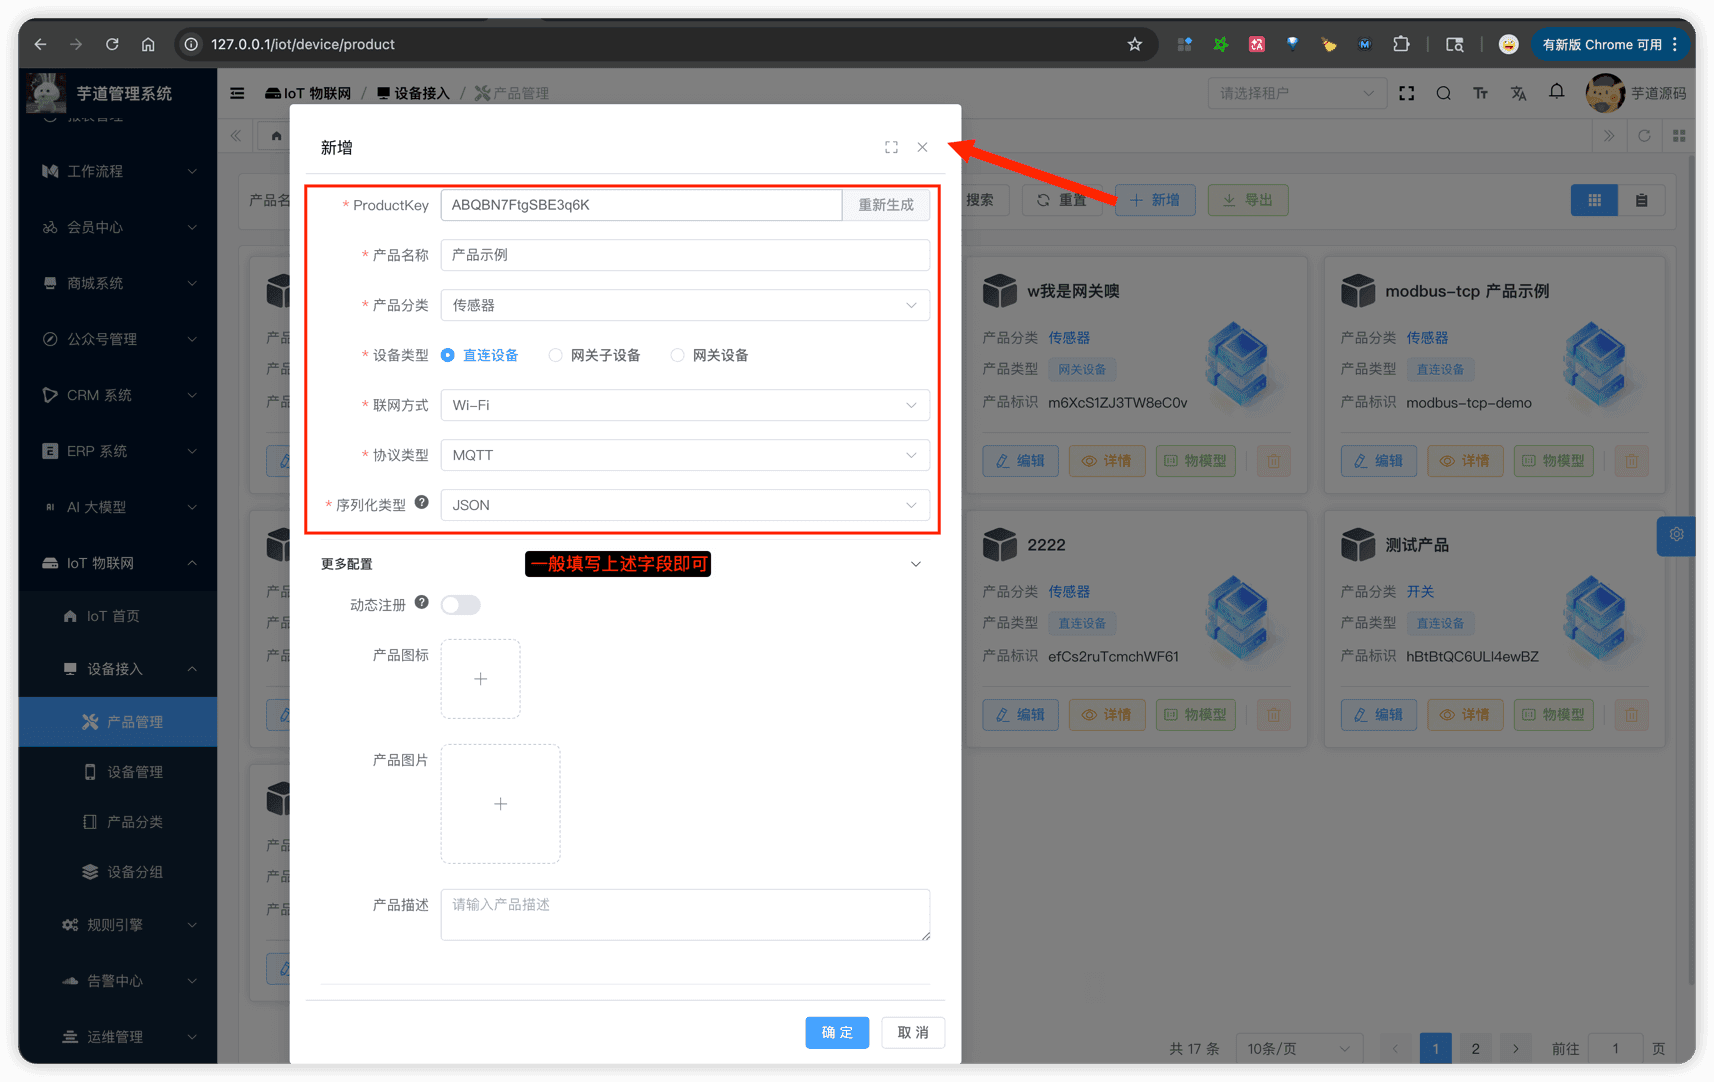Image resolution: width=1714 pixels, height=1082 pixels.
Task: Enable the 动态注册 toggle
Action: pos(460,604)
